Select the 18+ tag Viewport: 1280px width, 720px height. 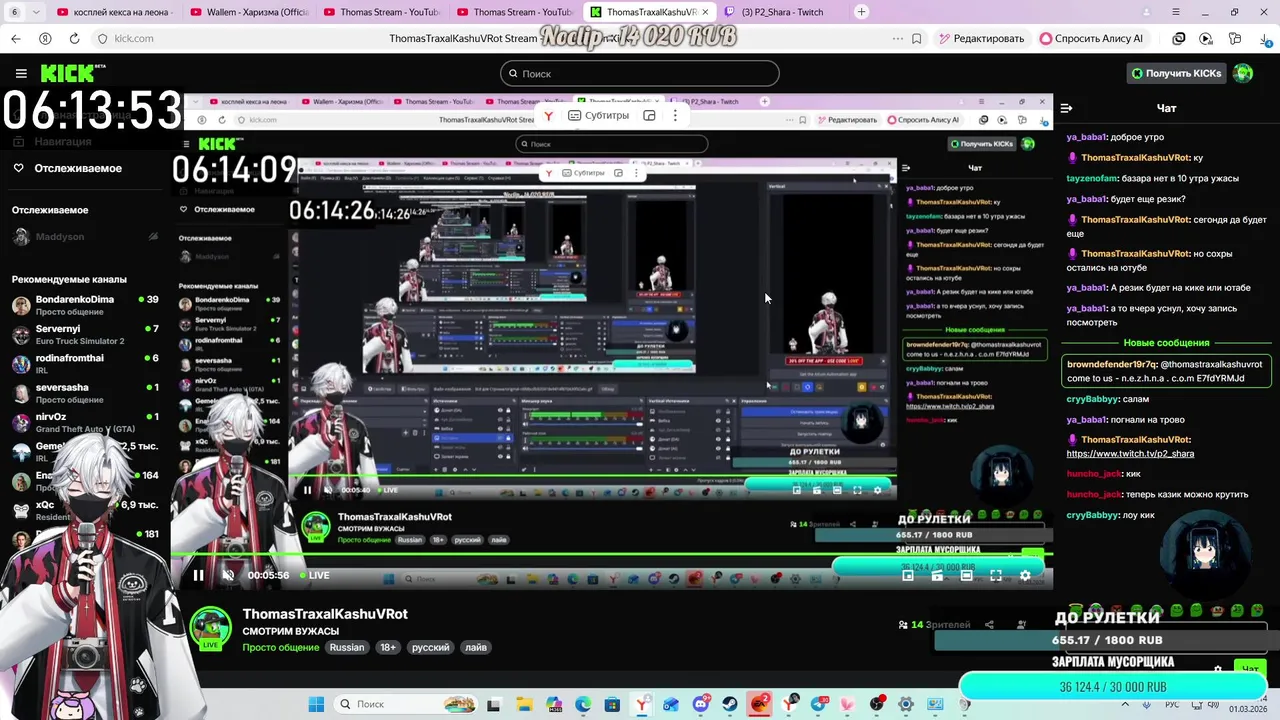388,647
